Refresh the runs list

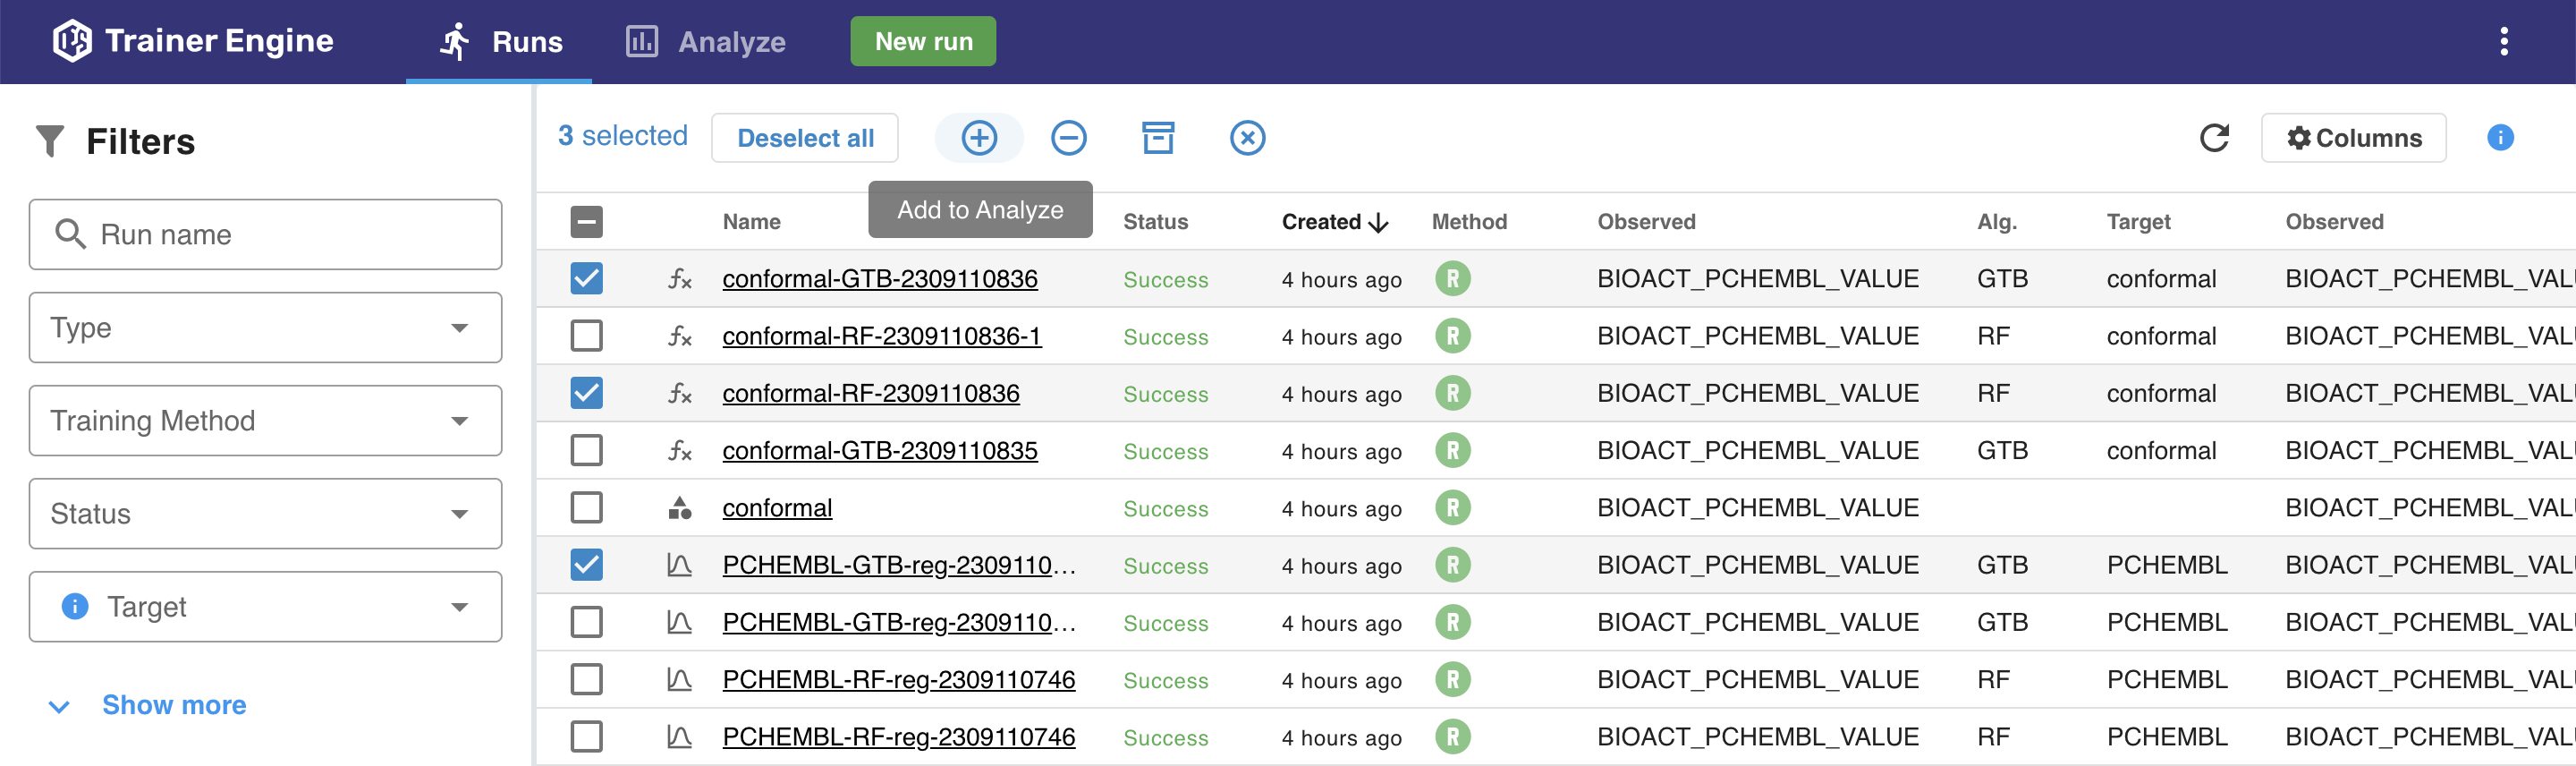[x=2213, y=138]
